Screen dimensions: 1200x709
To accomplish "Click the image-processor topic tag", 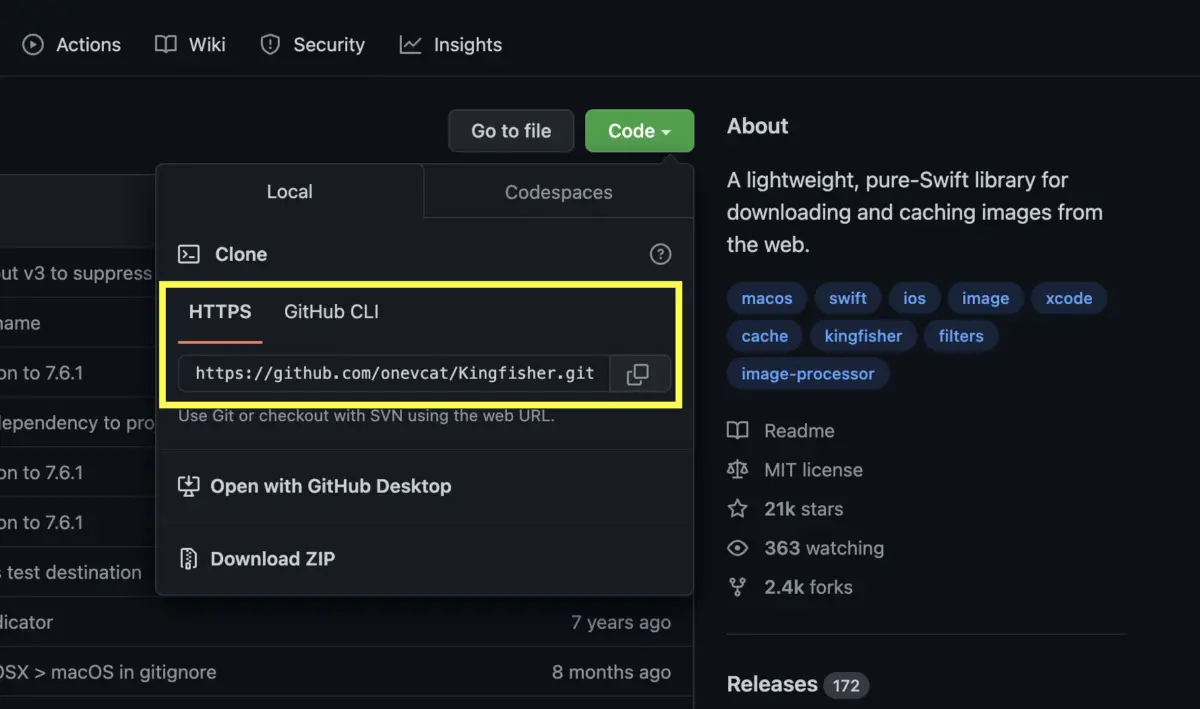I will [x=808, y=374].
